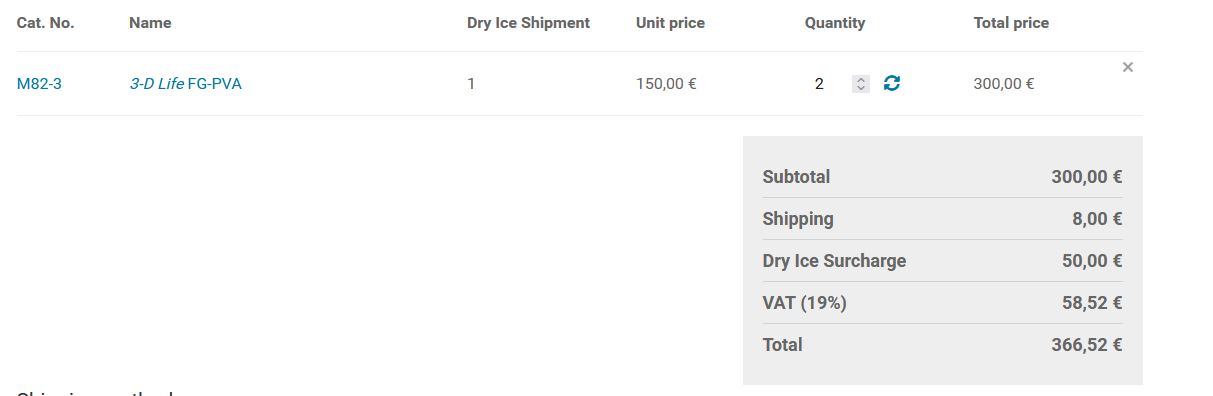This screenshot has width=1213, height=396.
Task: Click the VAT (19%) label
Action: [x=804, y=303]
